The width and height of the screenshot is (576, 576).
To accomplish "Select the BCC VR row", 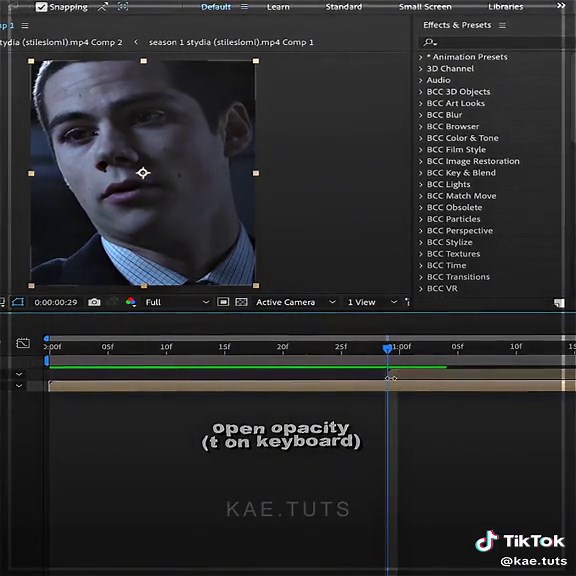I will pyautogui.click(x=438, y=288).
